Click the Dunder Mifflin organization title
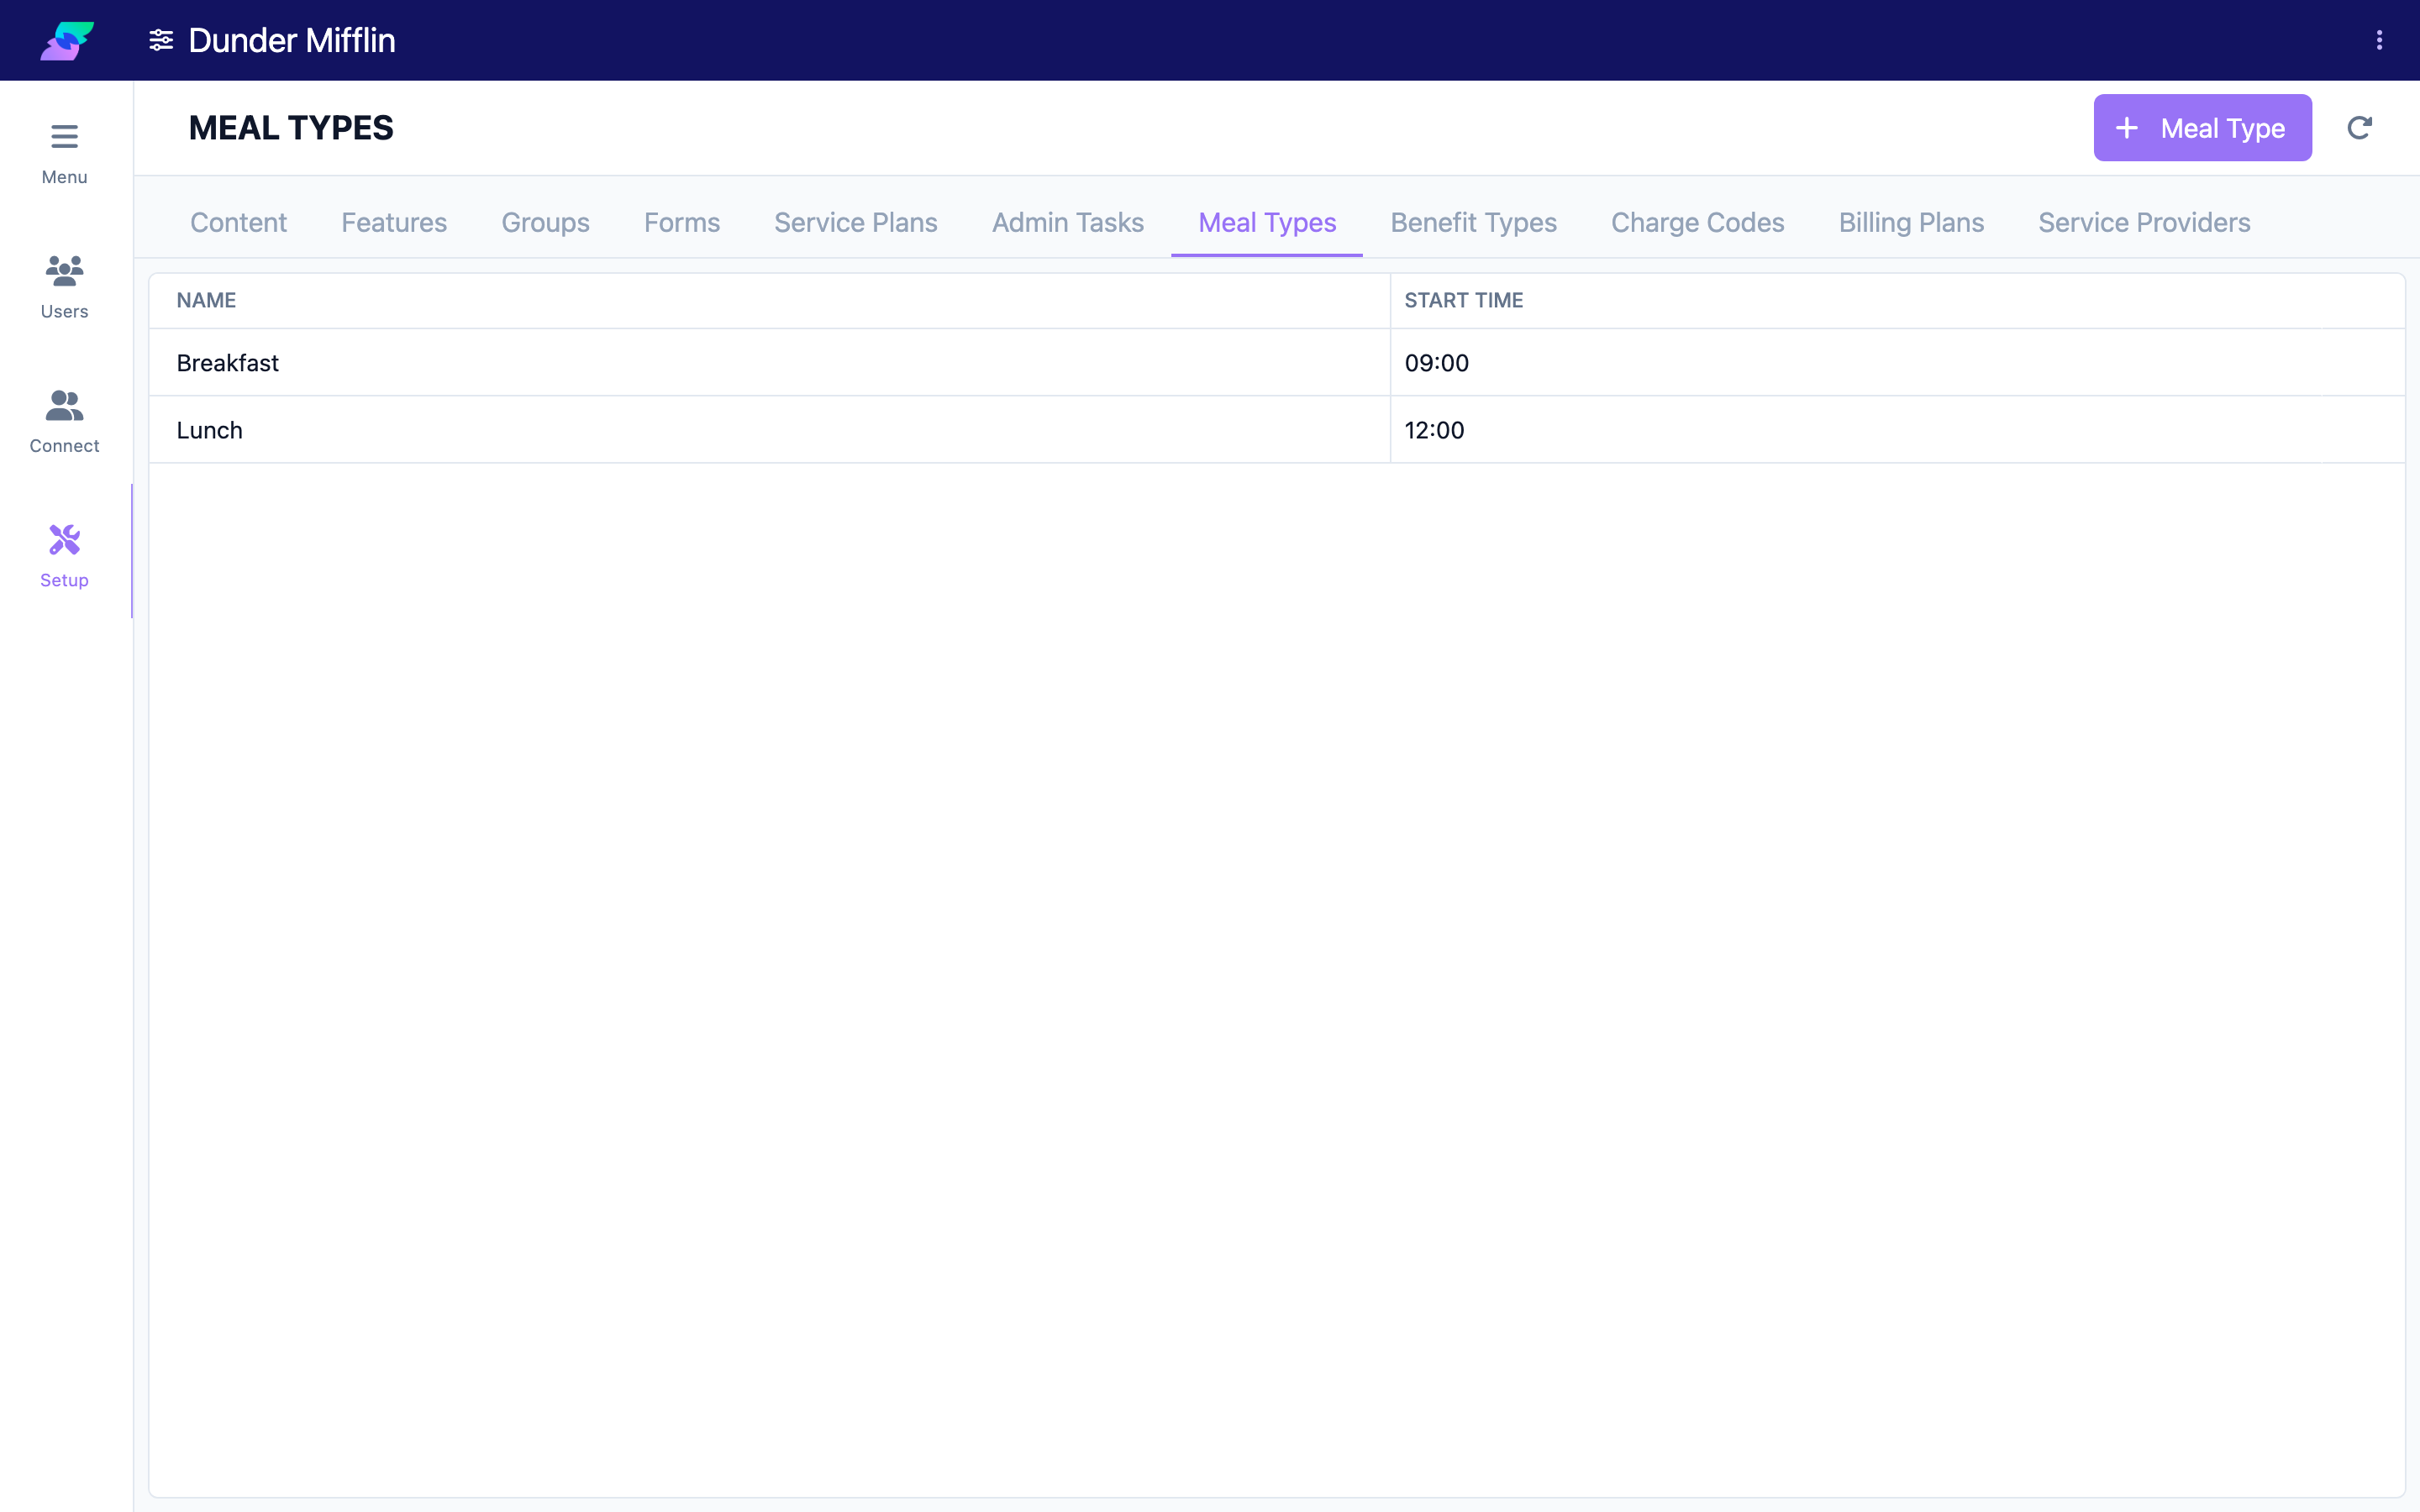Viewport: 2420px width, 1512px height. tap(292, 40)
